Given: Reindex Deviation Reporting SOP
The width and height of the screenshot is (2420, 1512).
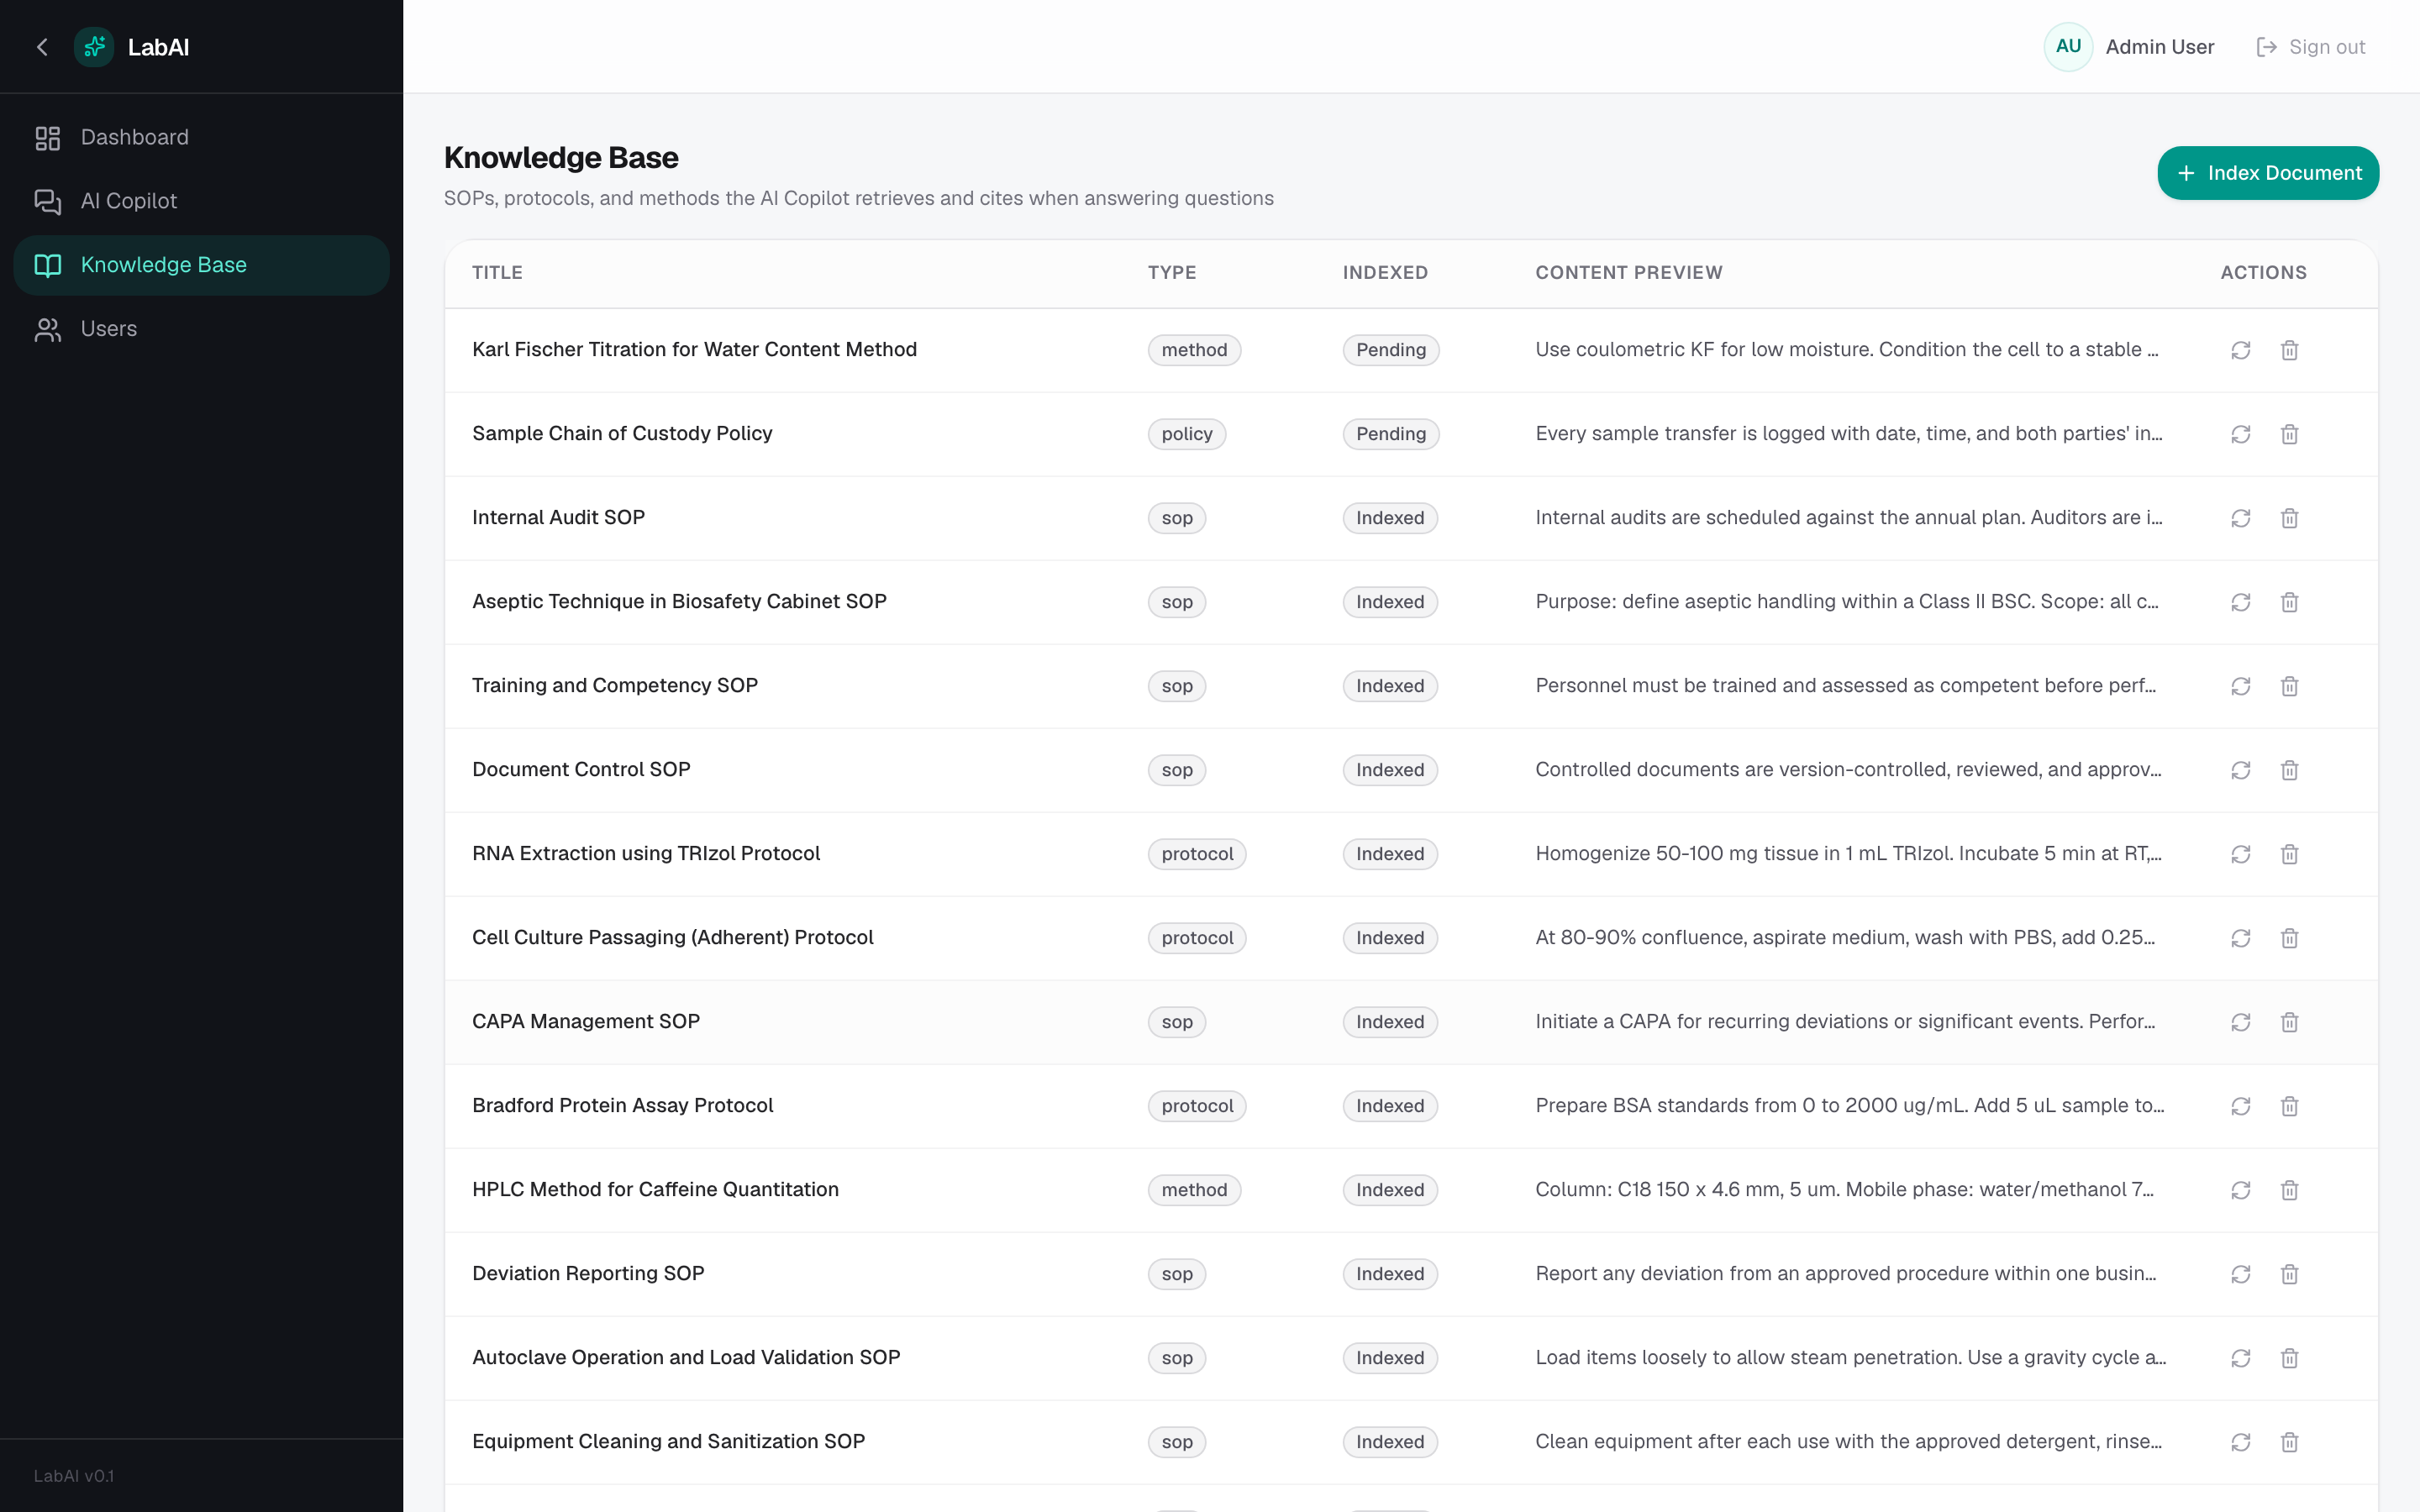Looking at the screenshot, I should (x=2240, y=1274).
